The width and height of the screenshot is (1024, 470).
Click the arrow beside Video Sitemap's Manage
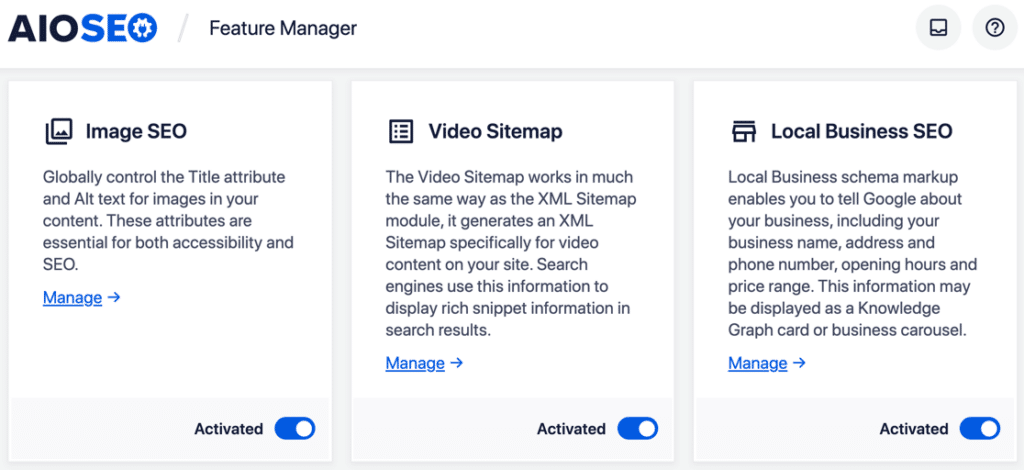[x=457, y=363]
